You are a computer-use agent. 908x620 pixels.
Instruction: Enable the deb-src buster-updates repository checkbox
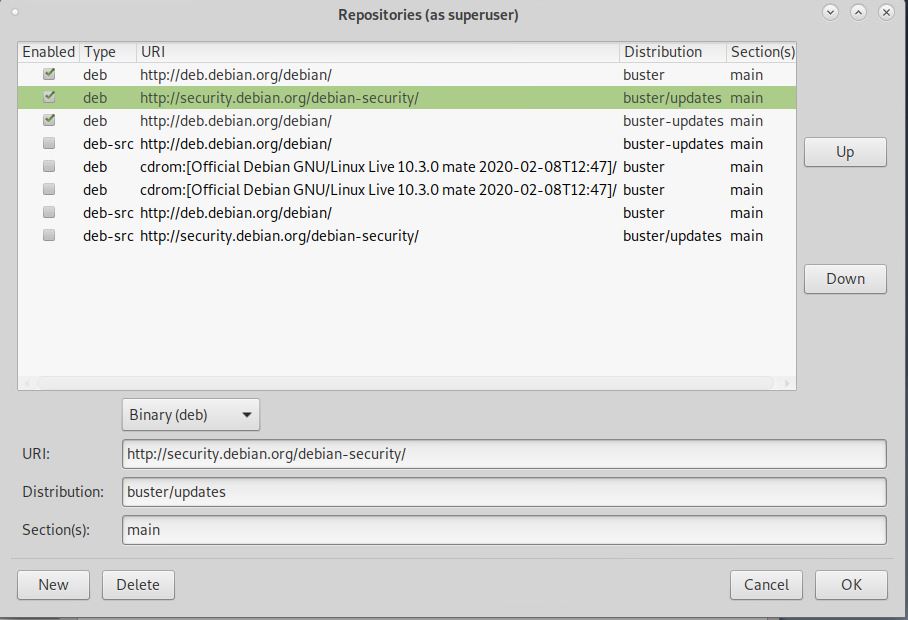[48, 144]
